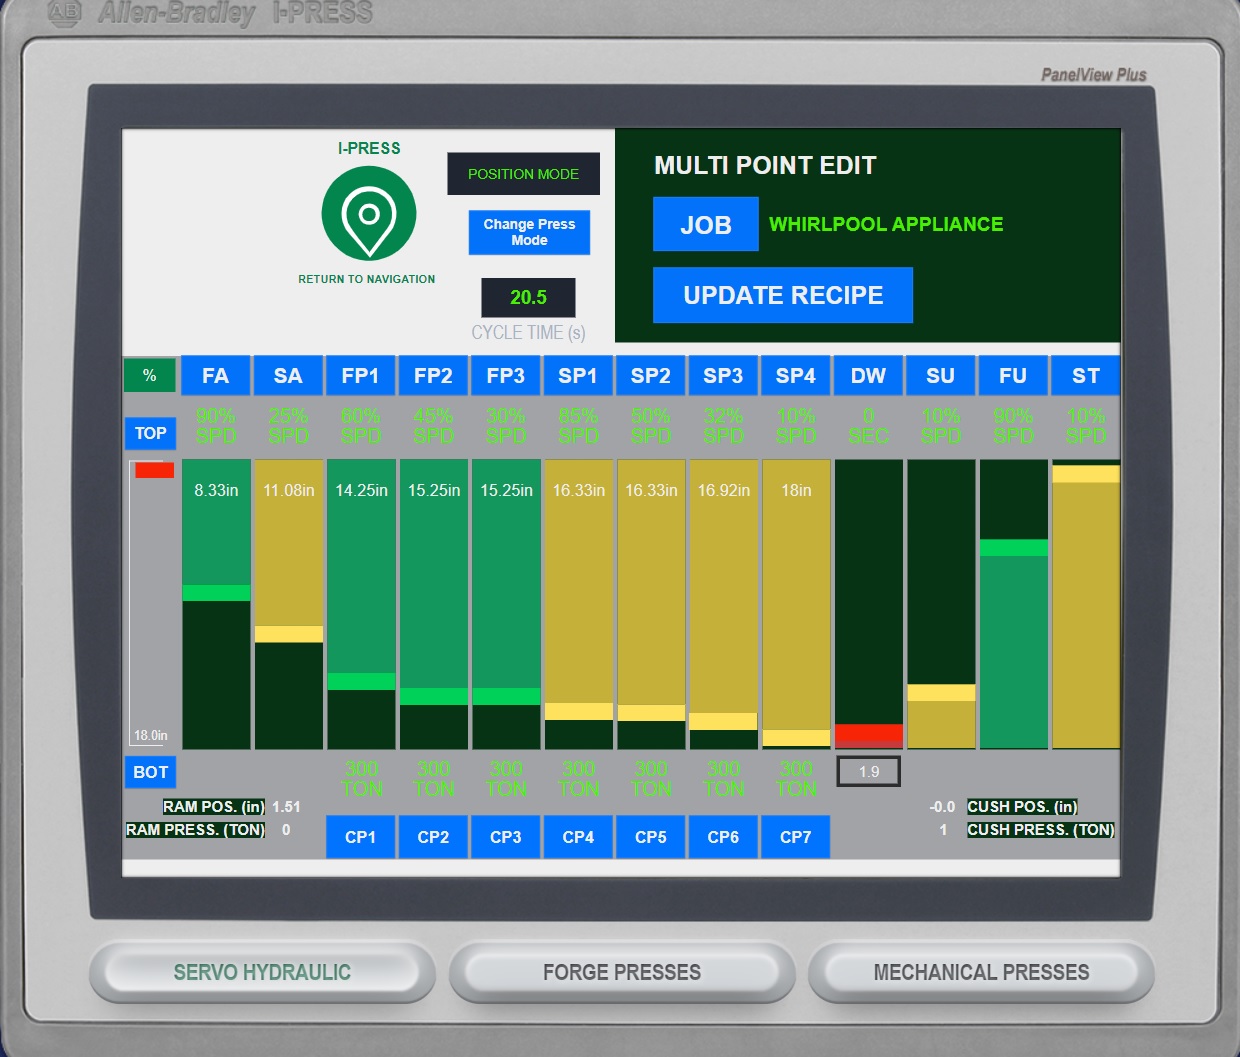Select the DW column header
1240x1057 pixels.
[x=868, y=376]
